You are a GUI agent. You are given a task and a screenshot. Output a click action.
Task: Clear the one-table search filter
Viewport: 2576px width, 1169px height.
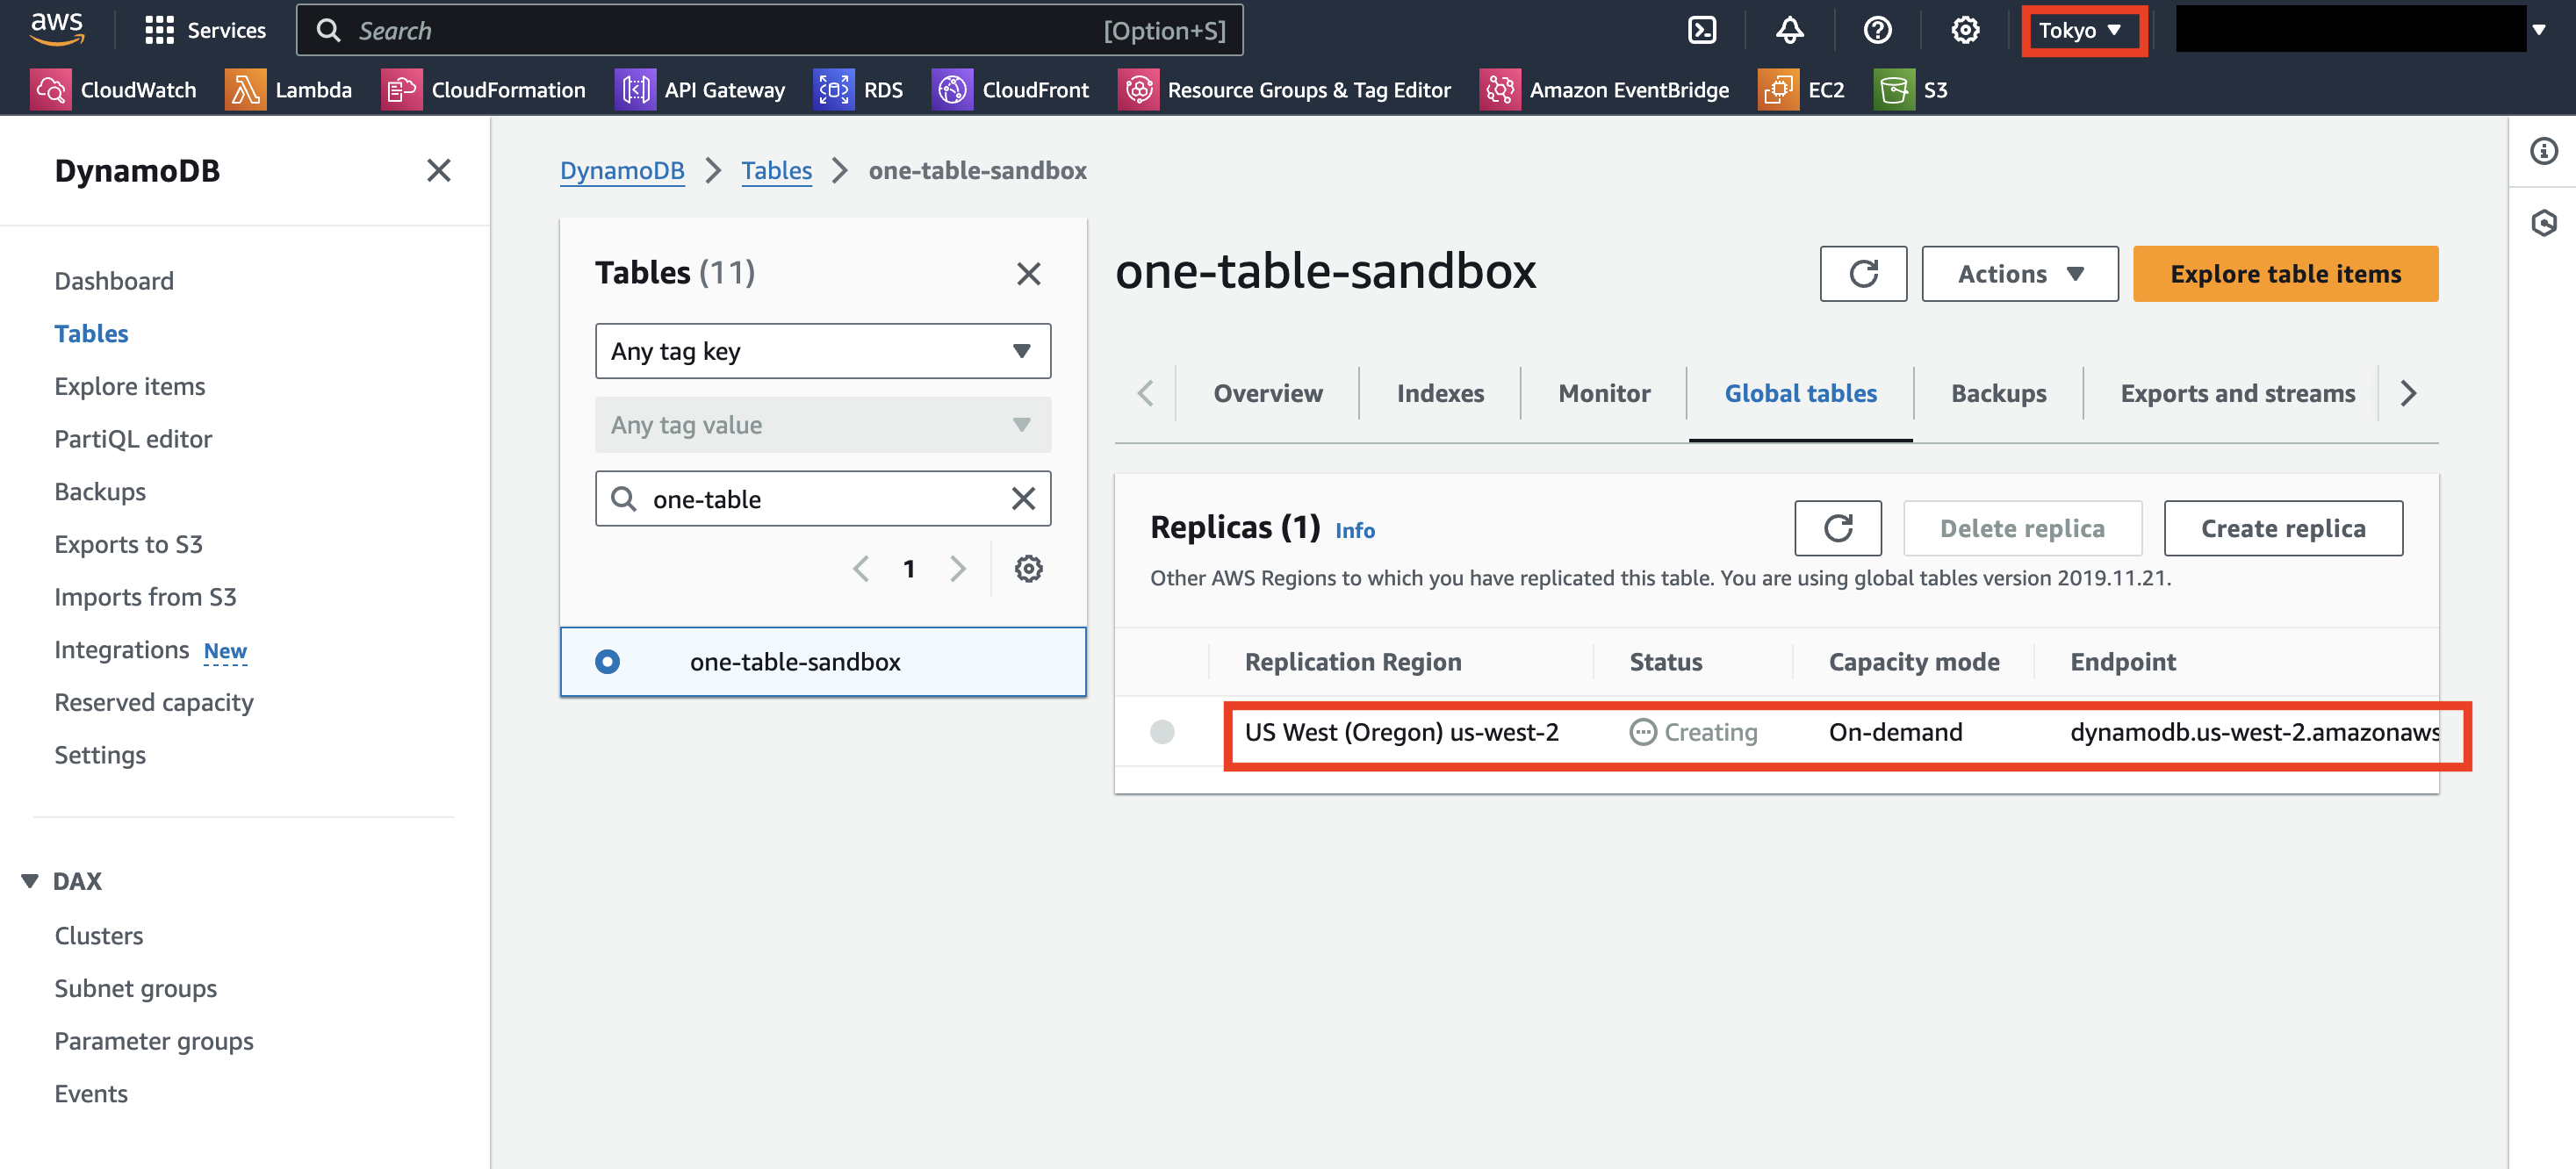(1022, 498)
